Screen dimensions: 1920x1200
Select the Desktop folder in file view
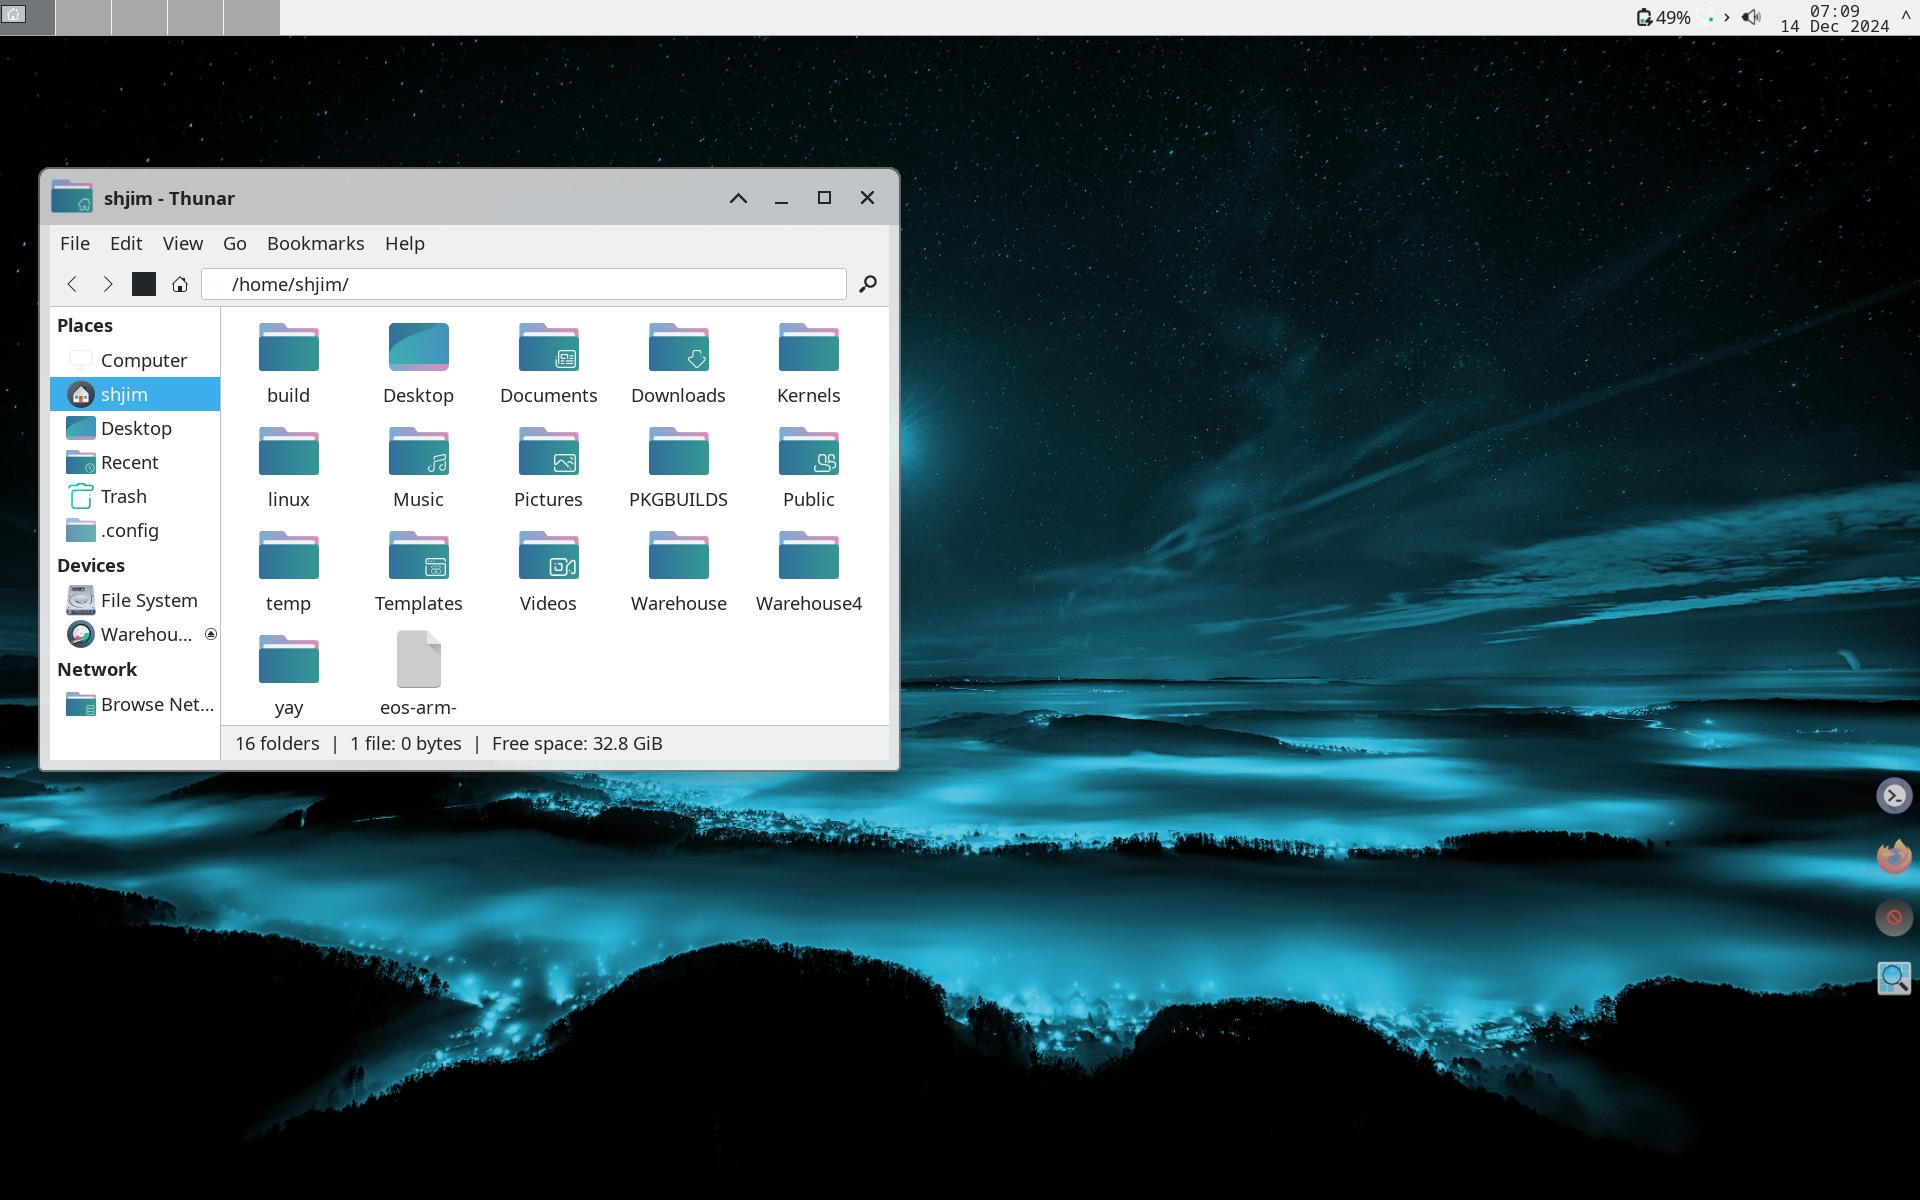tap(418, 364)
